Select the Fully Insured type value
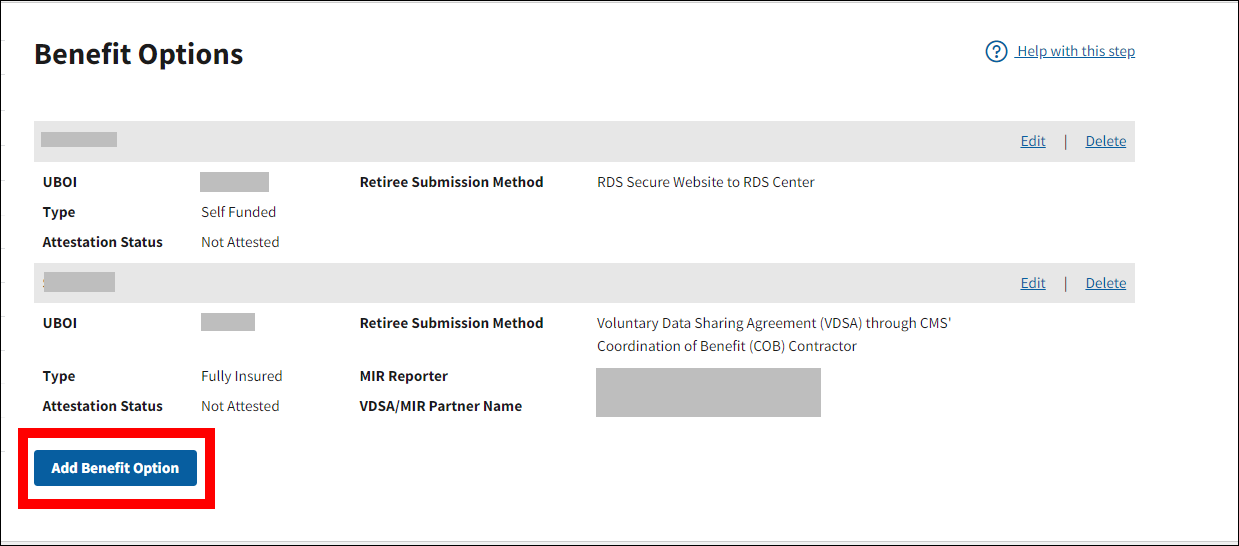Screen dimensions: 1239x546 (x=241, y=376)
